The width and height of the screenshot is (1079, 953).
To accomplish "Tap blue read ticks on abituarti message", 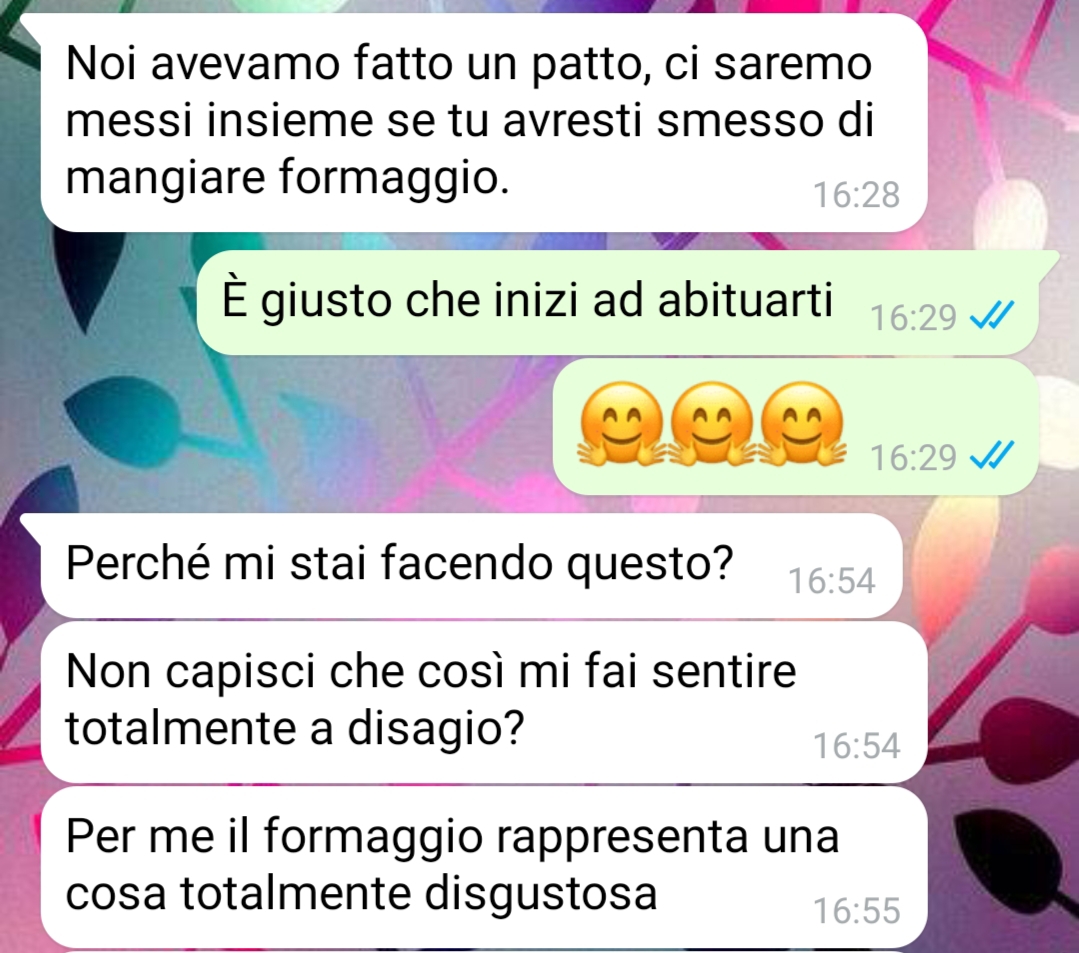I will click(992, 317).
